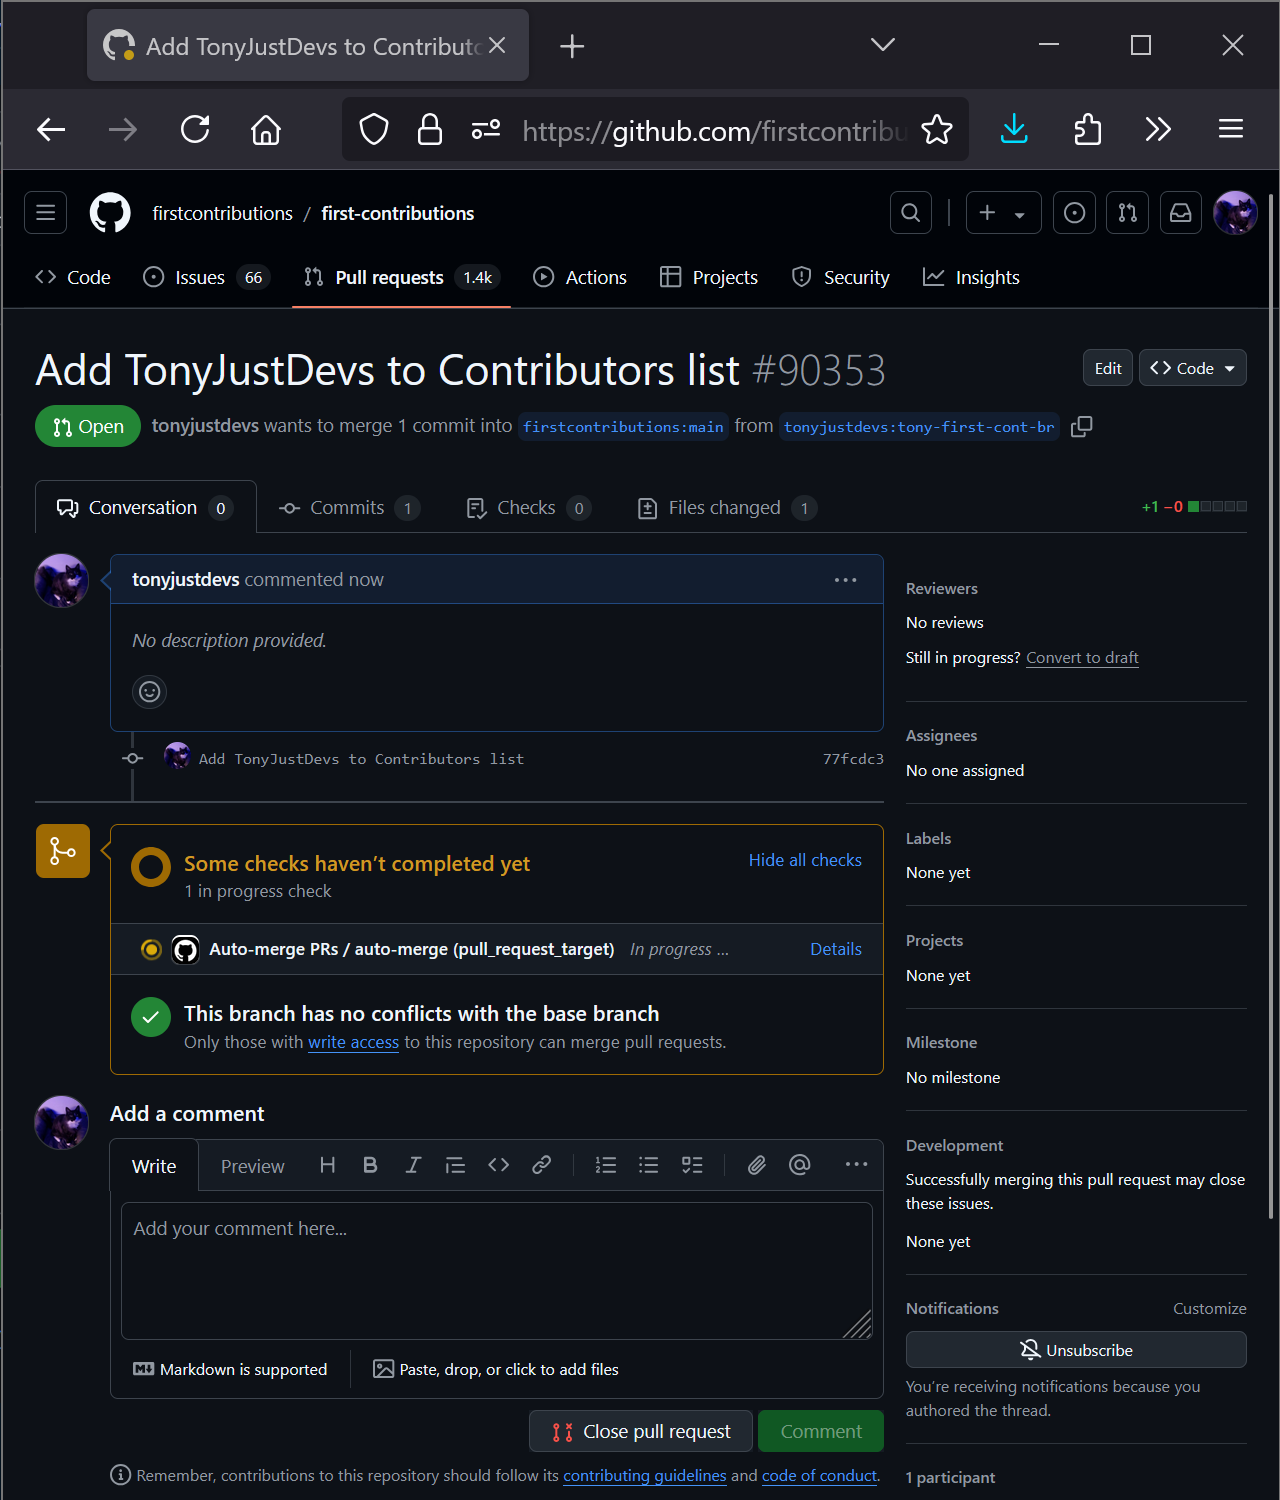Open the pull requests shortcut icon in the header
Screen dimensions: 1280x1500
click(x=1128, y=212)
